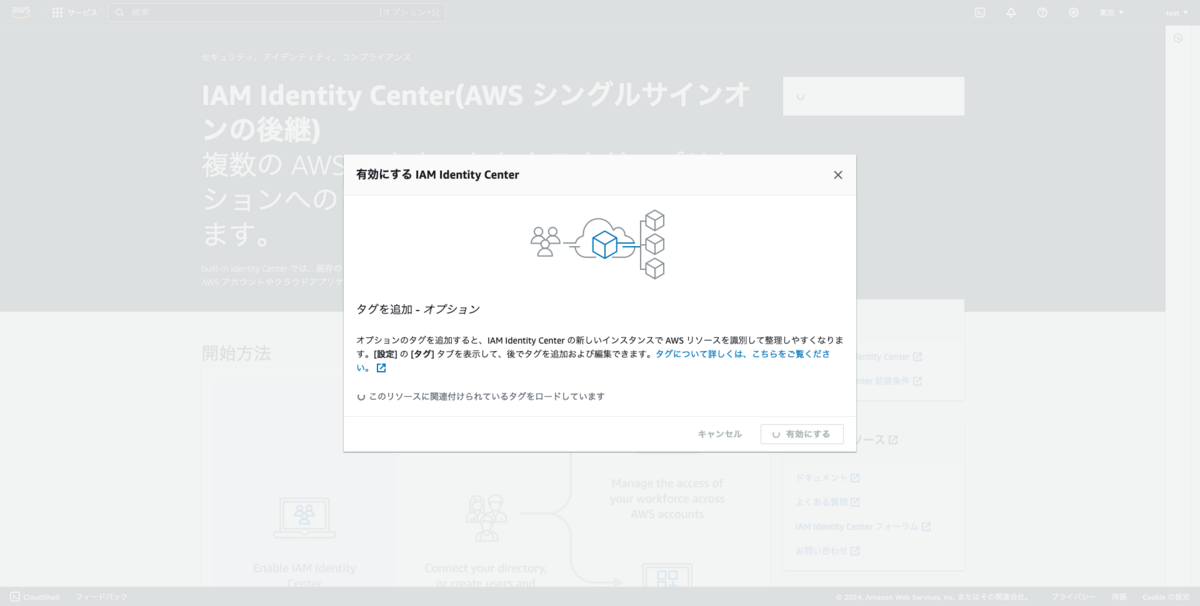Click the external-link icon beside フォーラム
Image resolution: width=1200 pixels, height=606 pixels.
(x=926, y=527)
